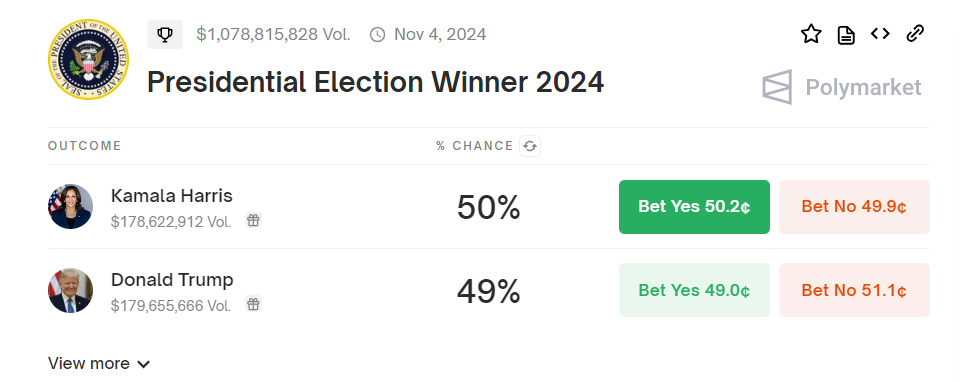Screen dimensions: 960x382
Task: Click the presidential seal image
Action: tap(89, 59)
